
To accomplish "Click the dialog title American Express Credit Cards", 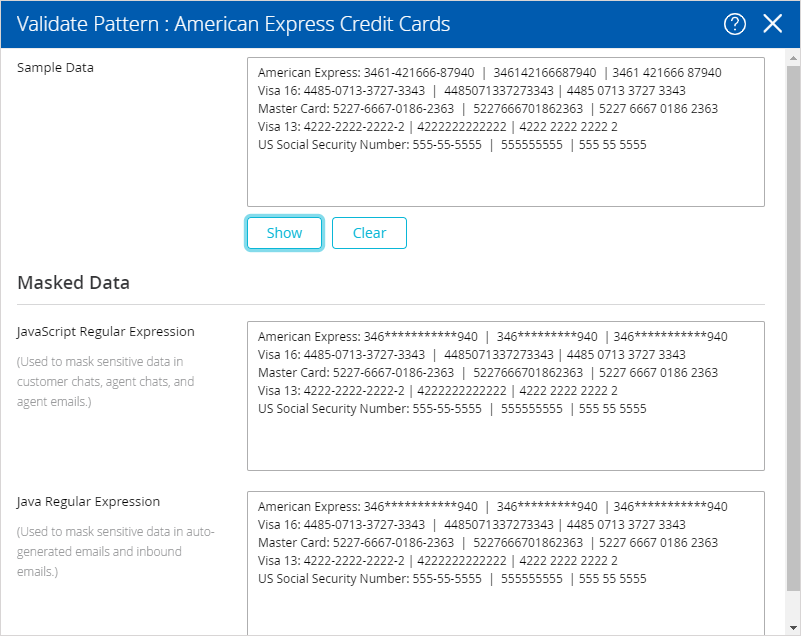I will pos(312,24).
